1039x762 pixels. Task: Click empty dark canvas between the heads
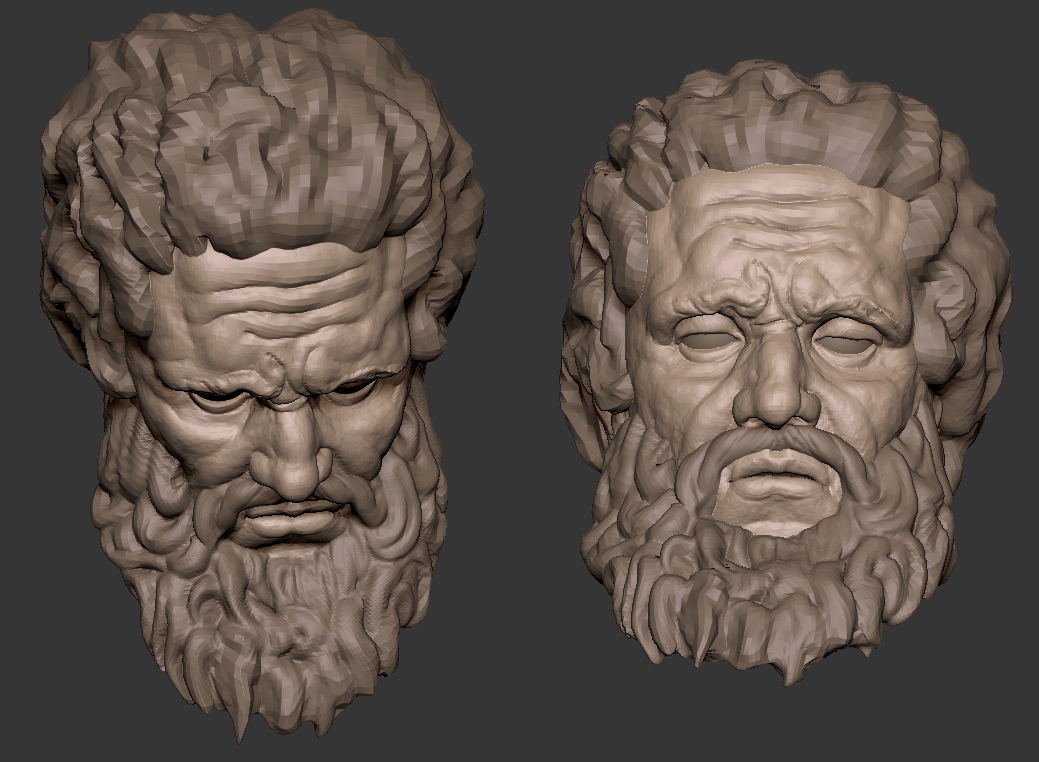(x=520, y=400)
